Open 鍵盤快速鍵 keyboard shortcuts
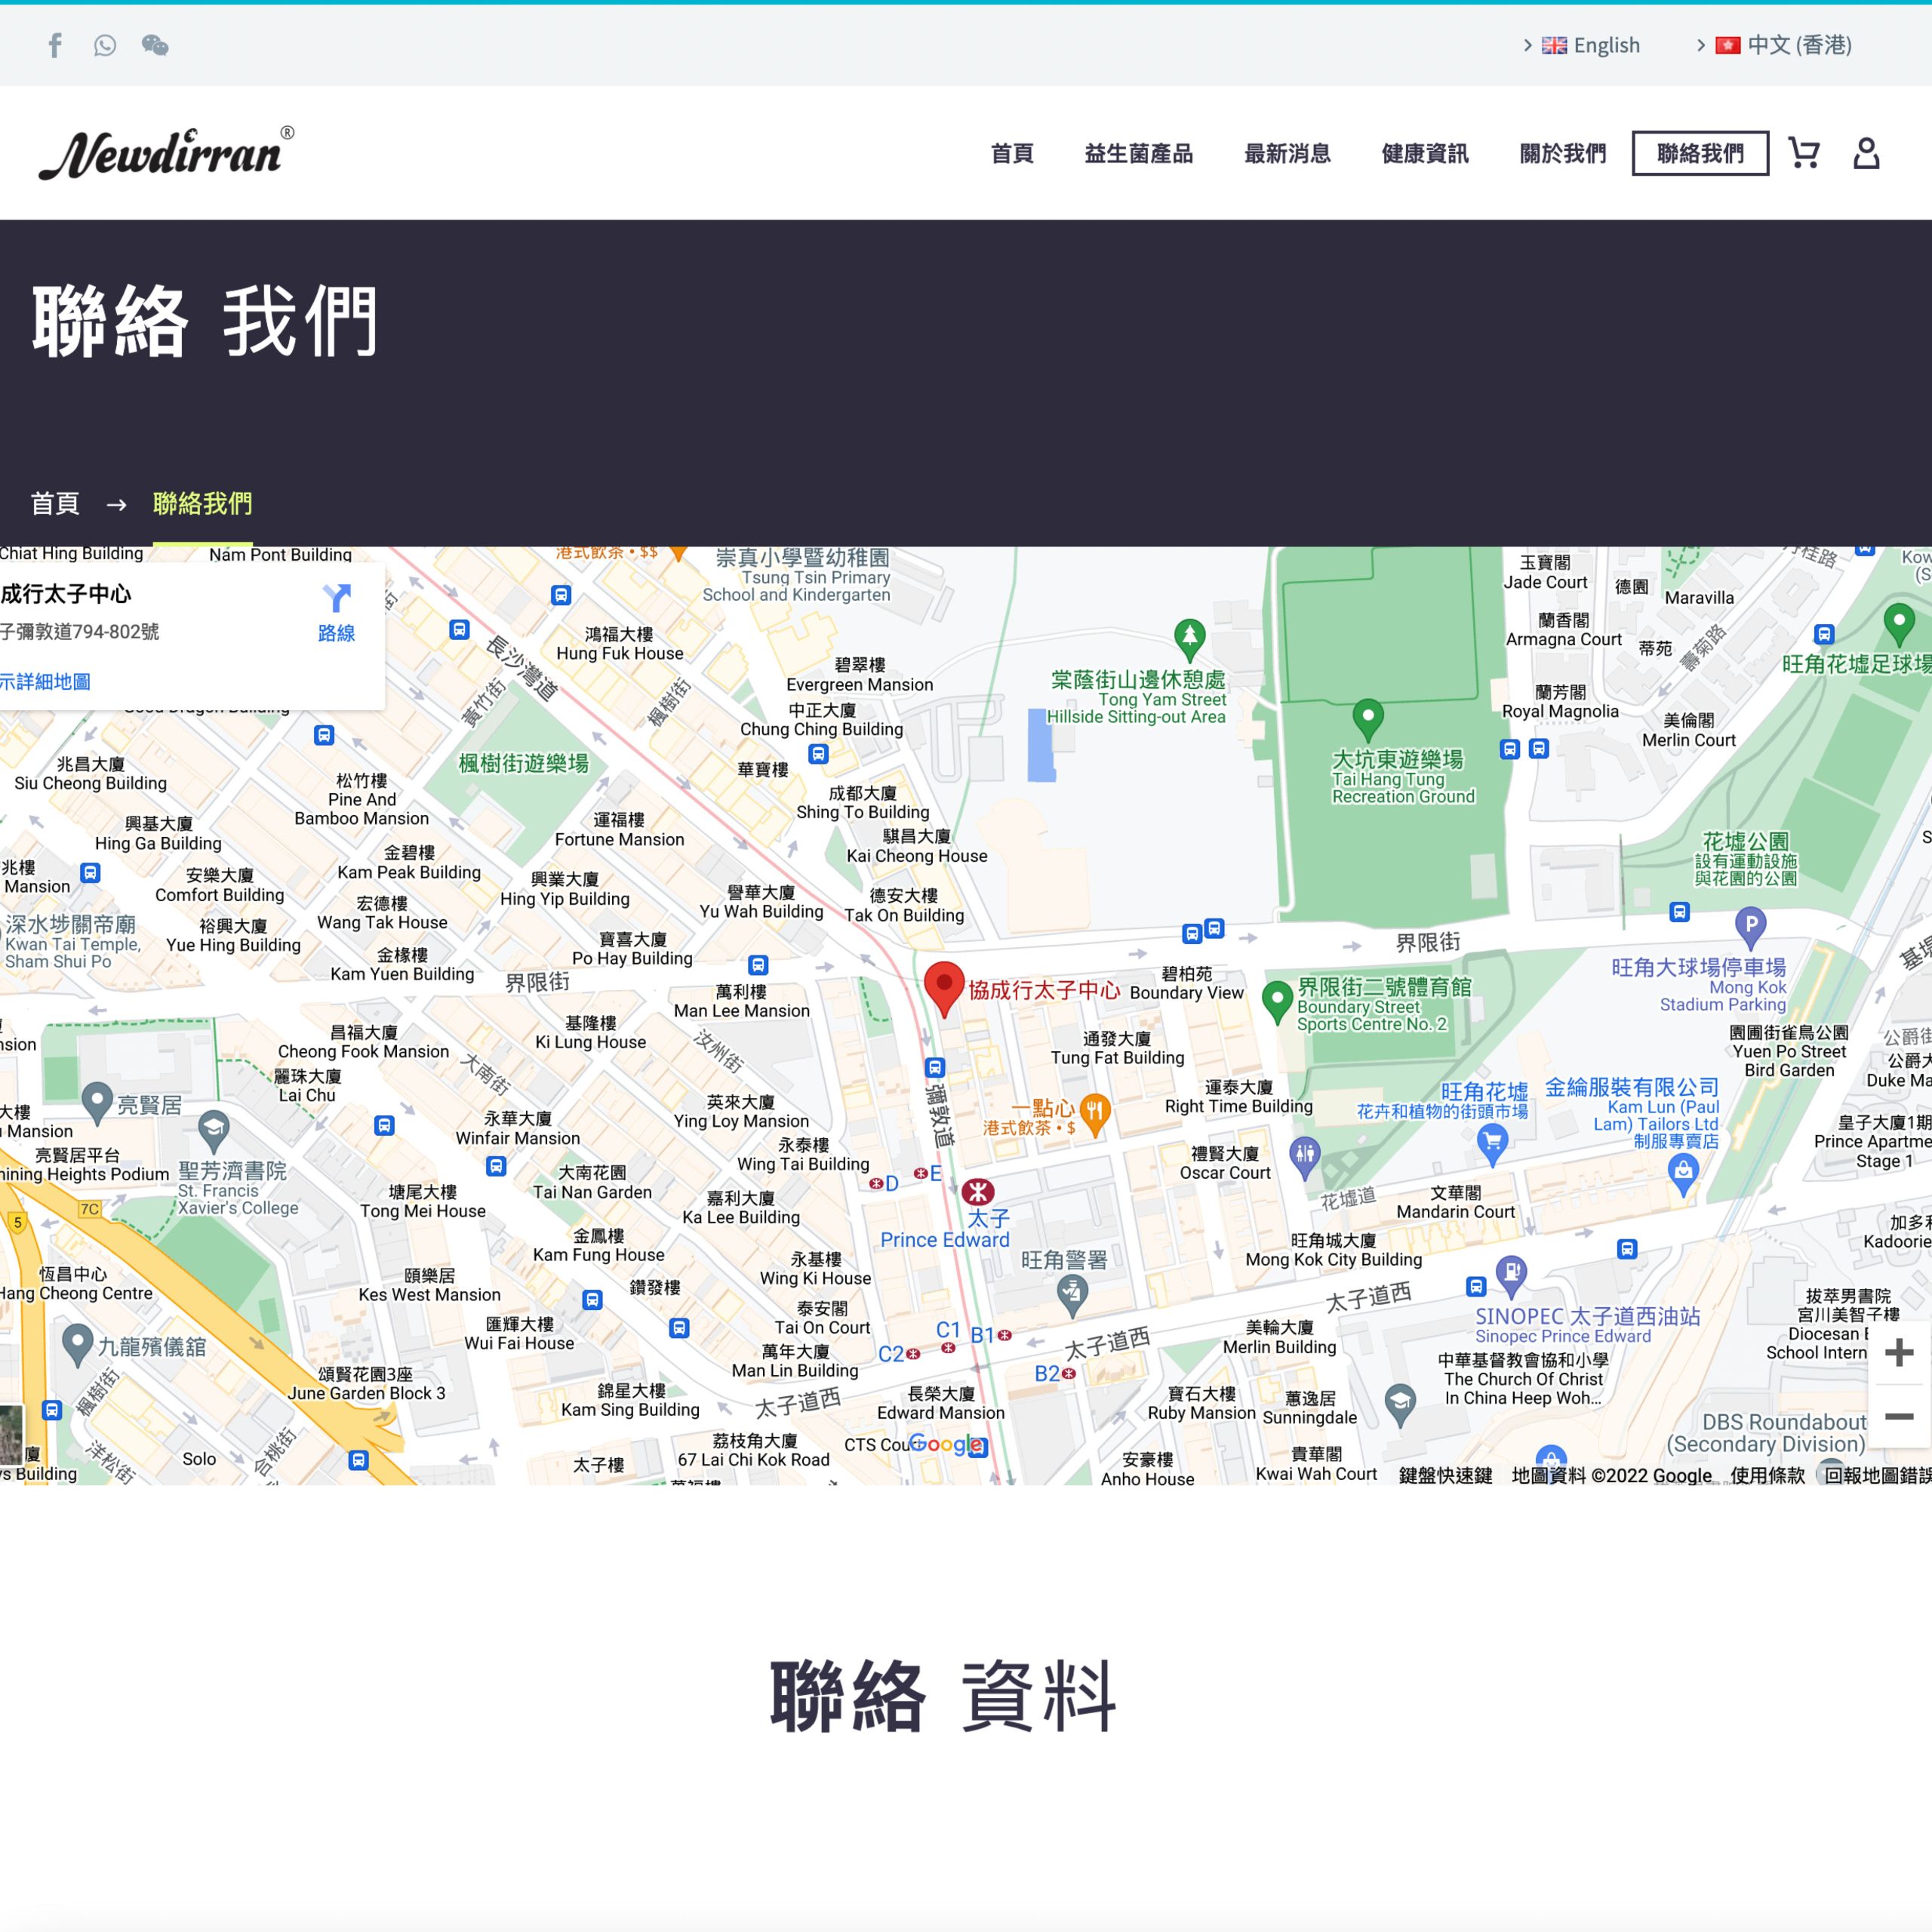 point(1445,1475)
